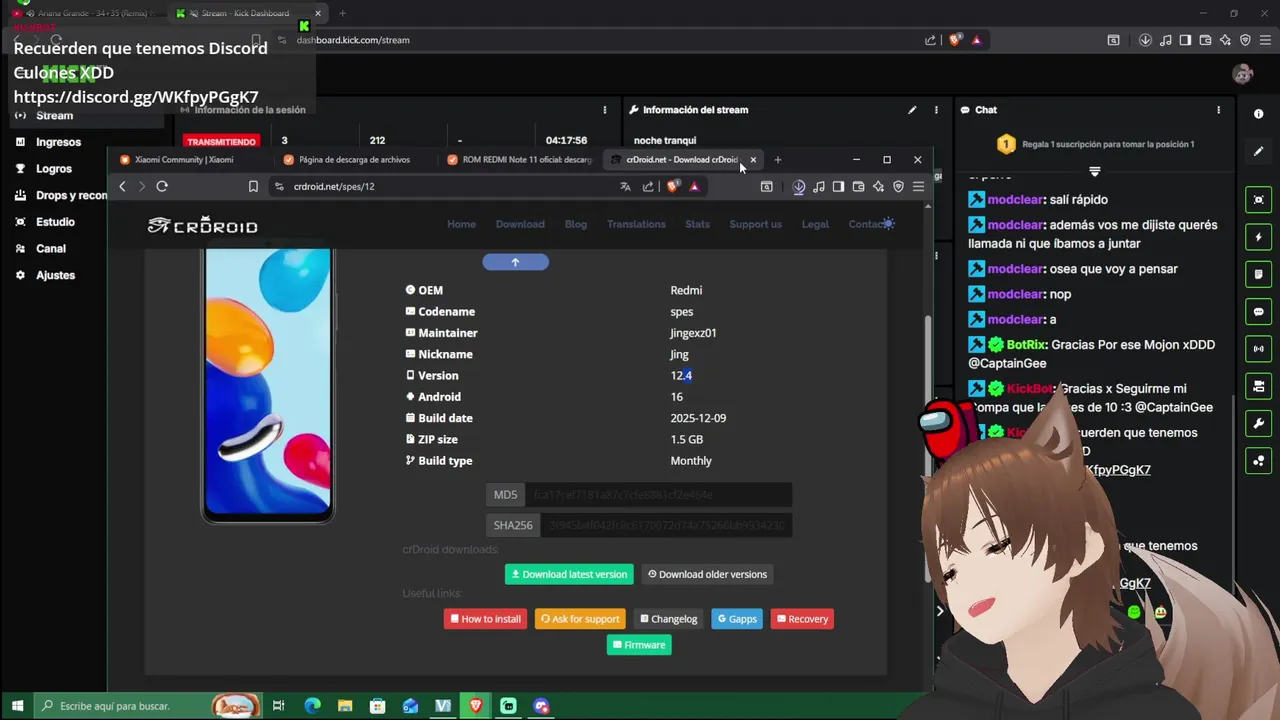The height and width of the screenshot is (720, 1280).
Task: Click the crDroid logo
Action: [202, 225]
